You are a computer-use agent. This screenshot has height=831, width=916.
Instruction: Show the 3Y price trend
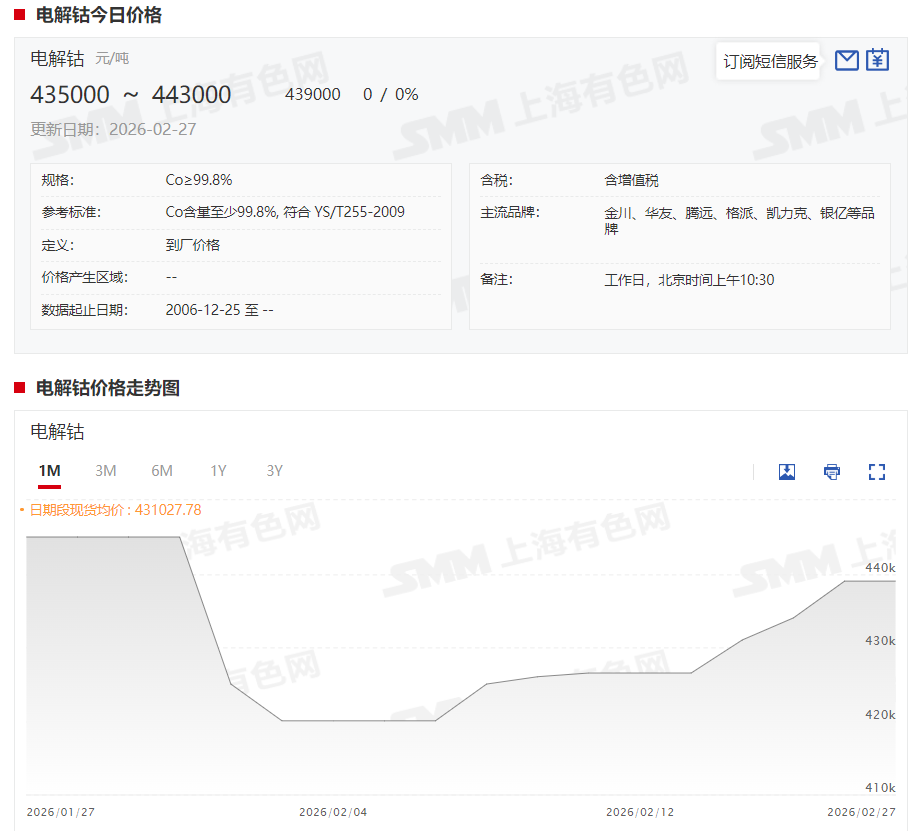(274, 471)
